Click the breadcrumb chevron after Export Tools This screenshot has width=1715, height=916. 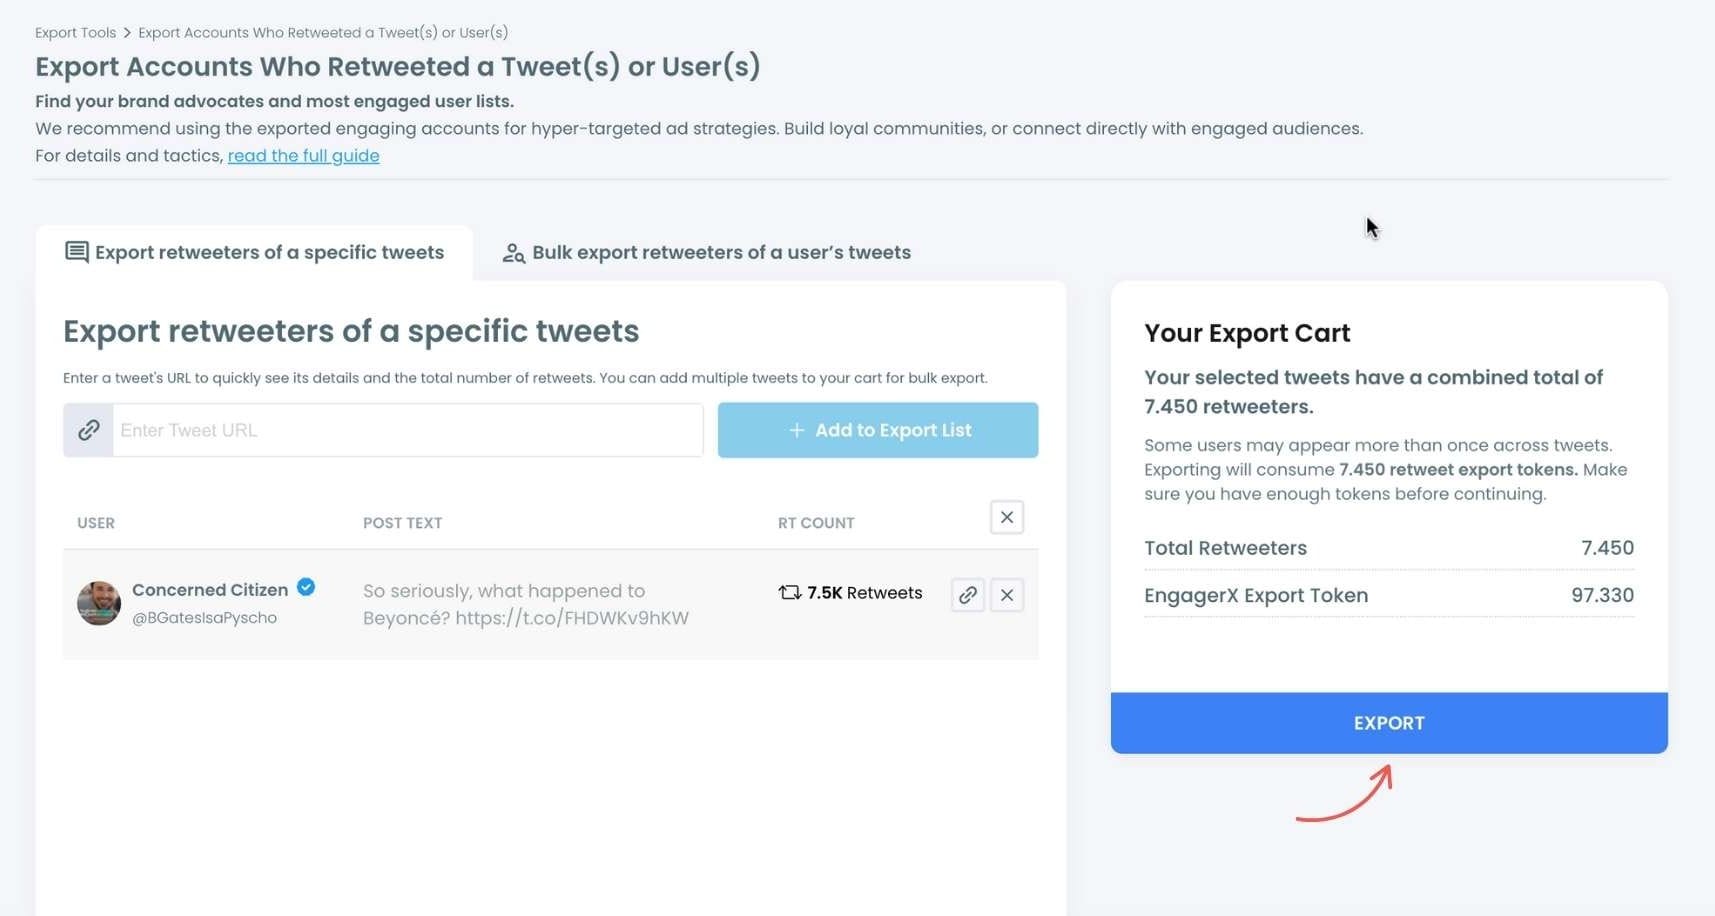tap(127, 32)
